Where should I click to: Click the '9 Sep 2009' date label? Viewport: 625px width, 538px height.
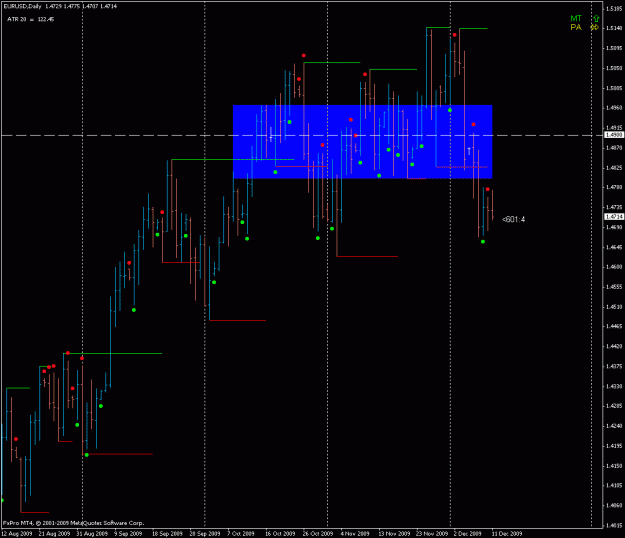coord(128,534)
